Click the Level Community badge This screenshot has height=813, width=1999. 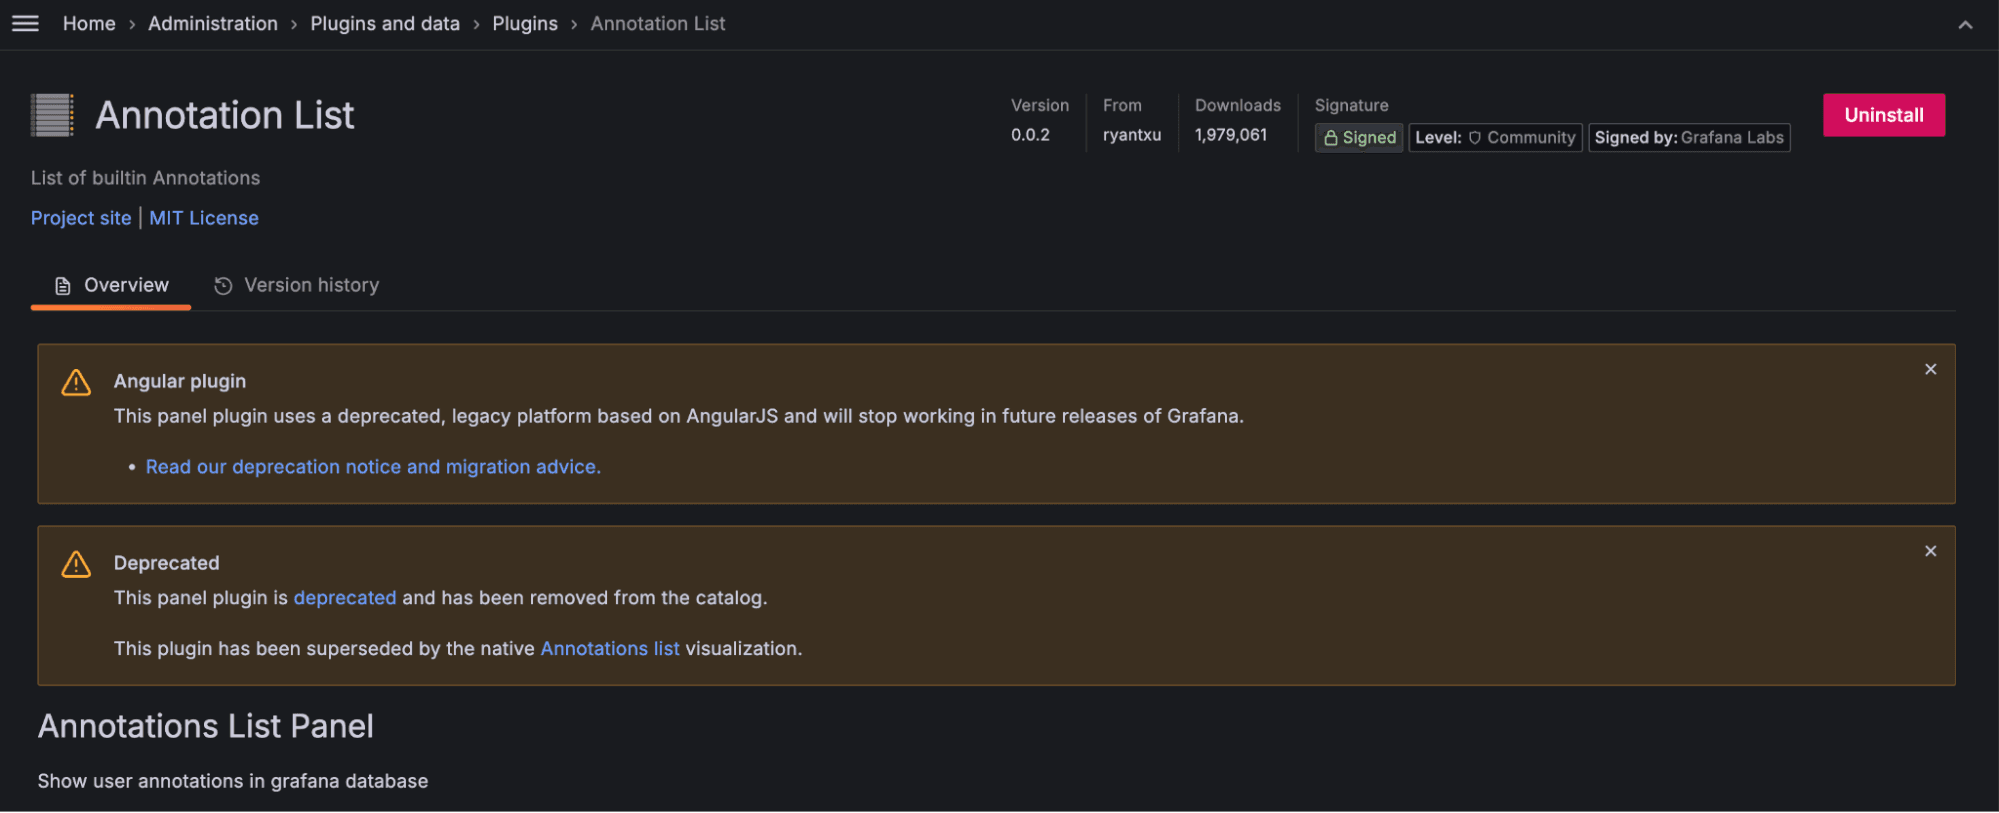click(x=1495, y=138)
